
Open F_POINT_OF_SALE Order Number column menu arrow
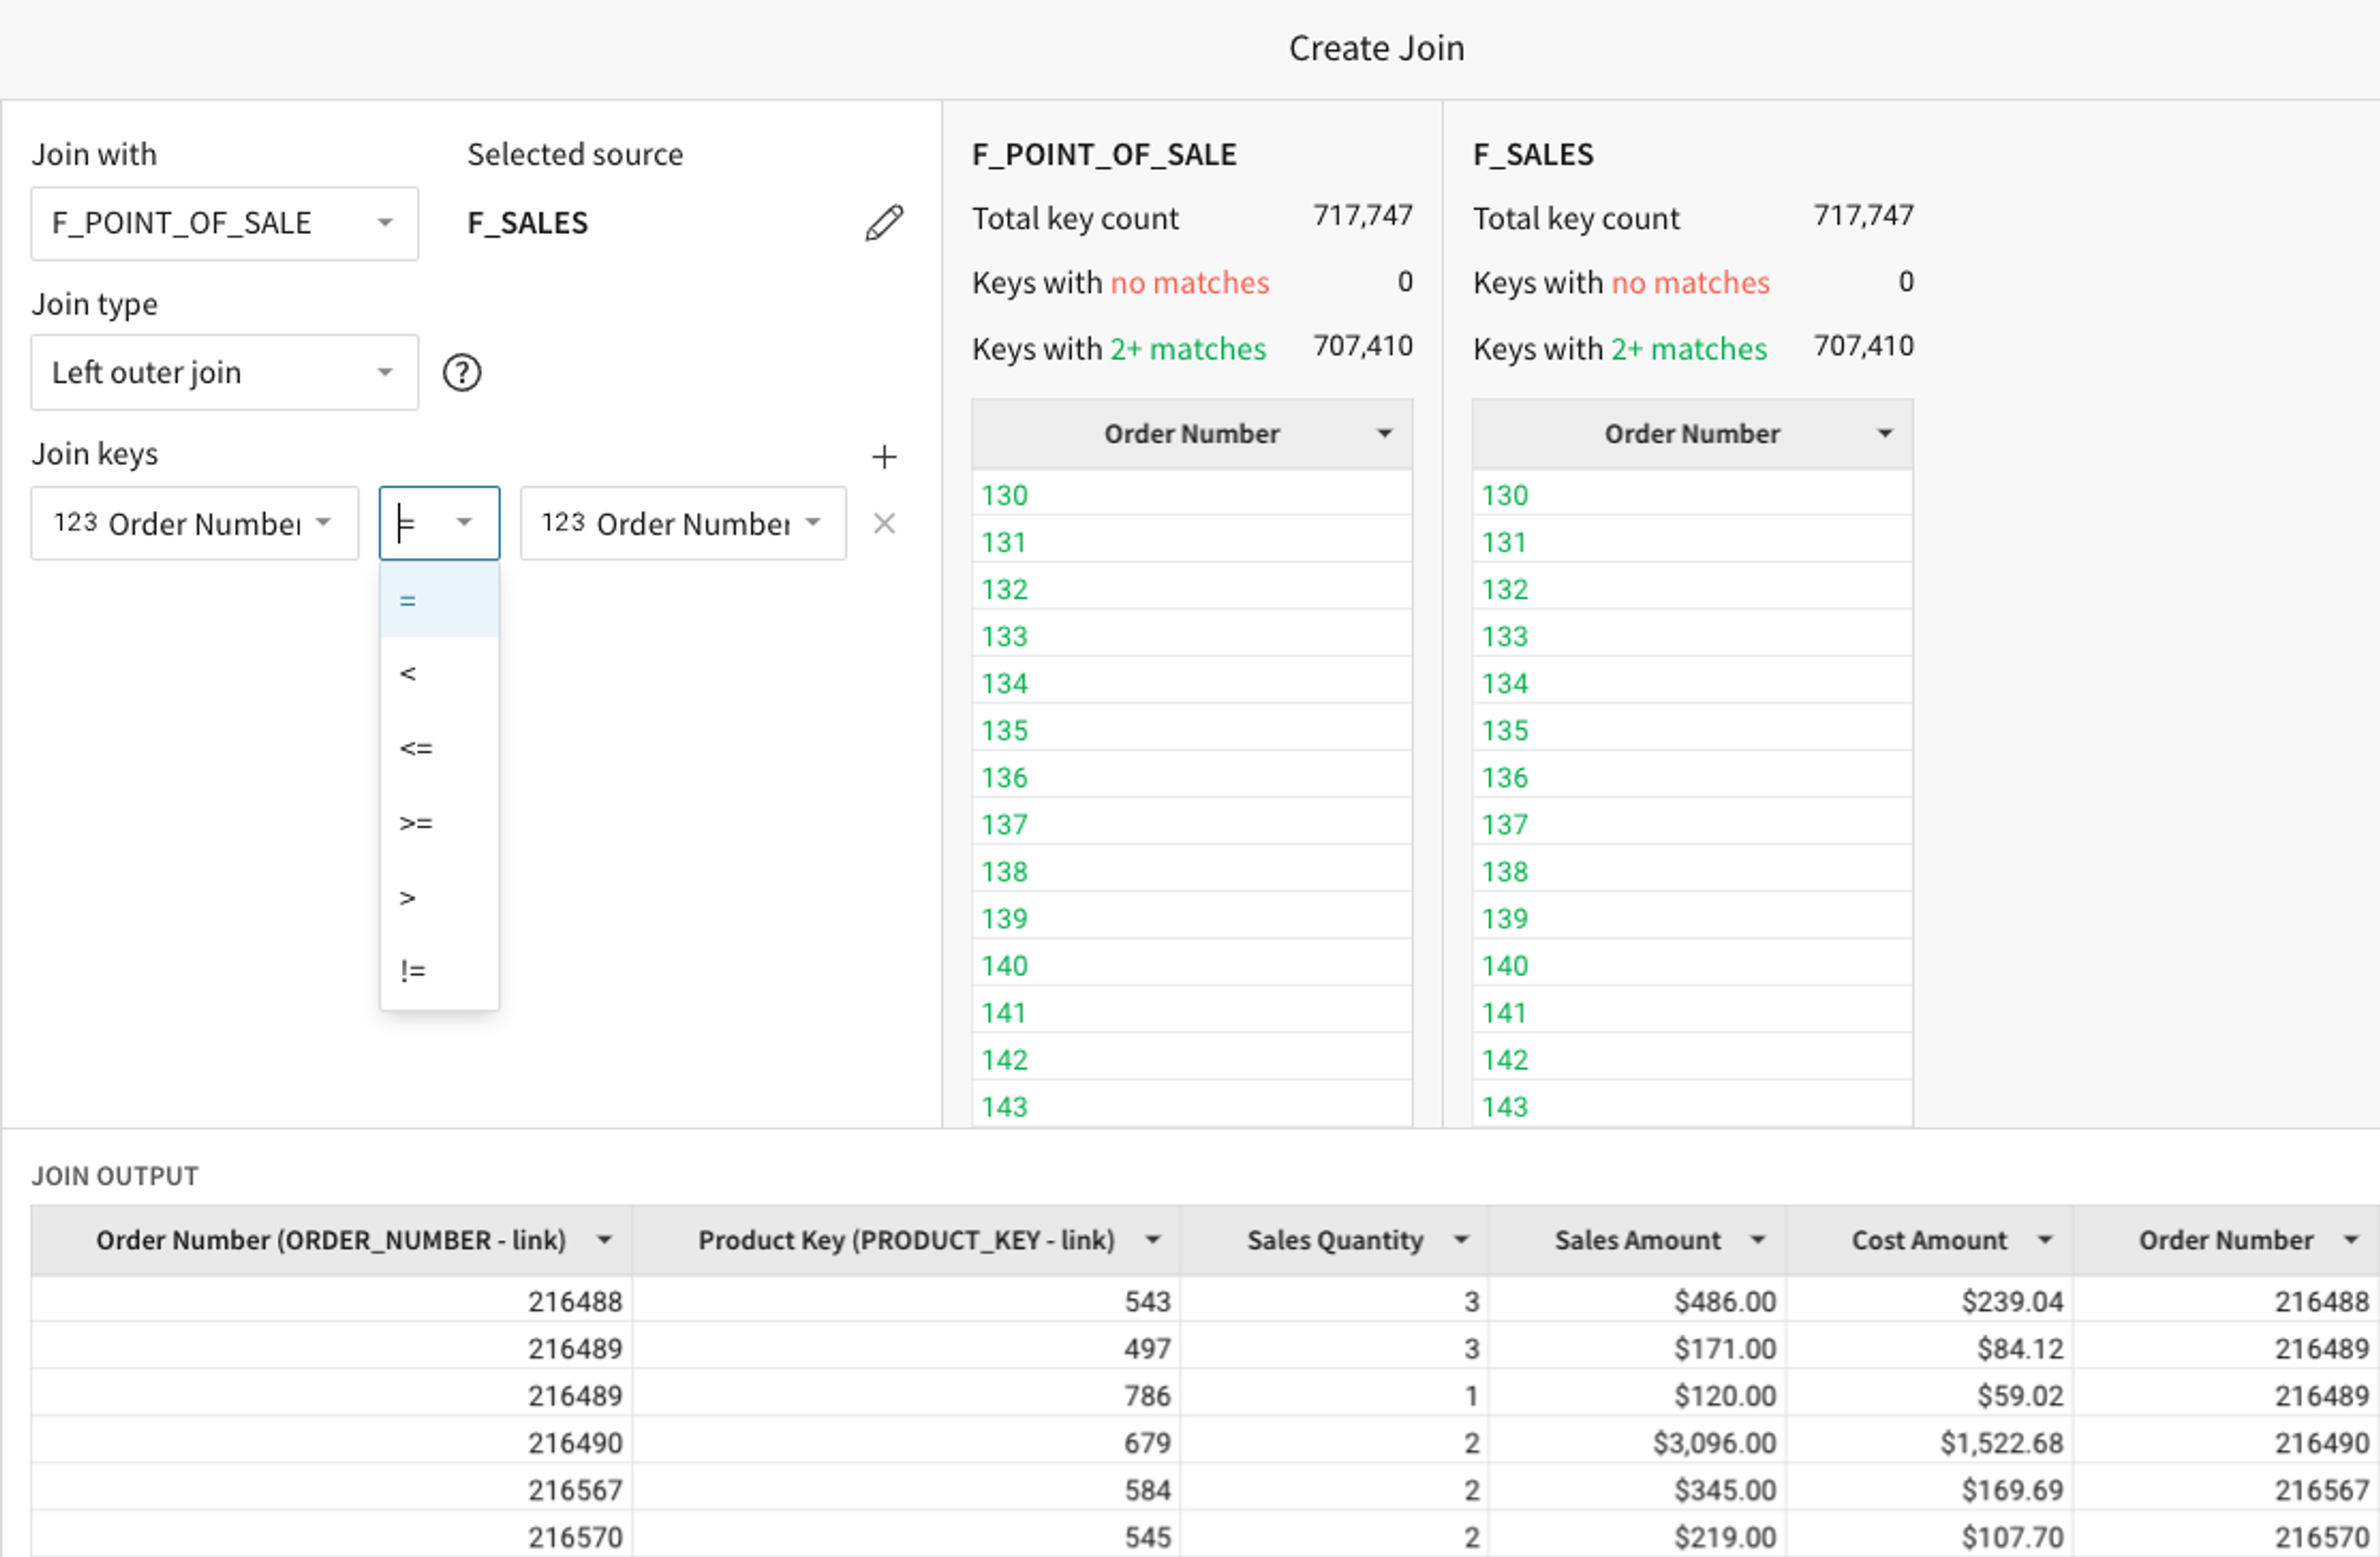pyautogui.click(x=1384, y=434)
